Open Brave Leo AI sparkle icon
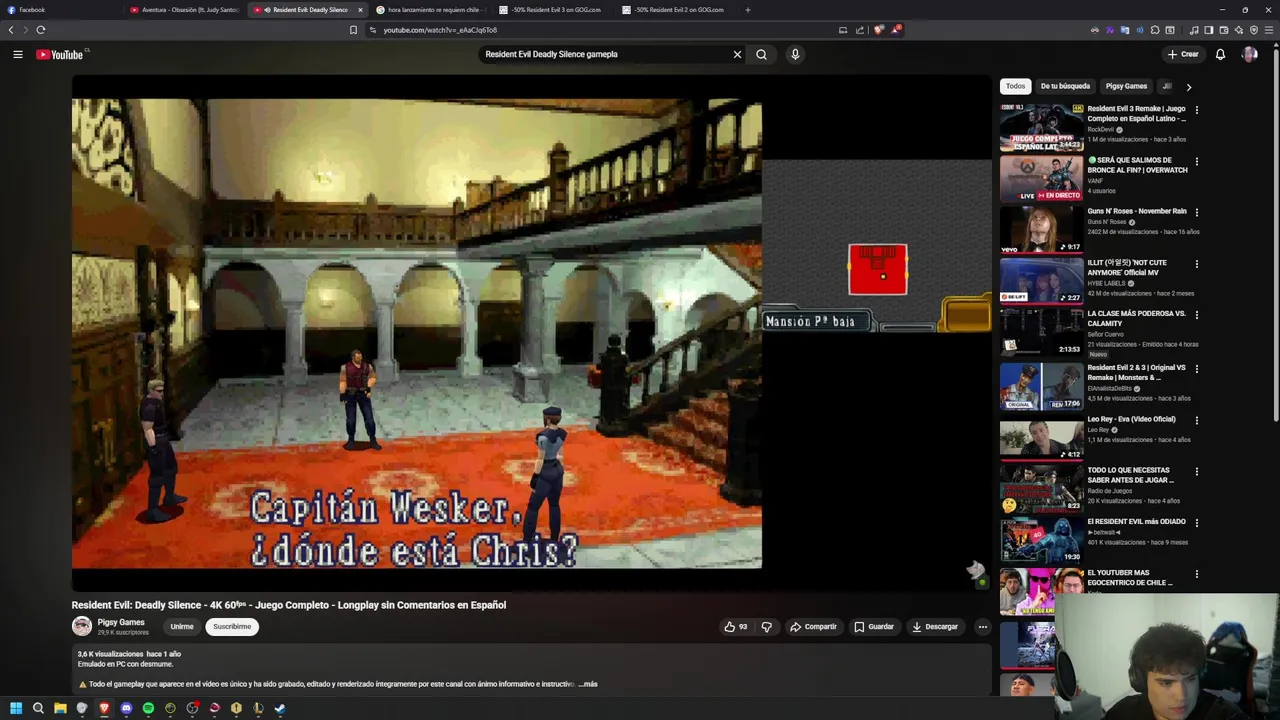Image resolution: width=1280 pixels, height=720 pixels. [x=1239, y=30]
